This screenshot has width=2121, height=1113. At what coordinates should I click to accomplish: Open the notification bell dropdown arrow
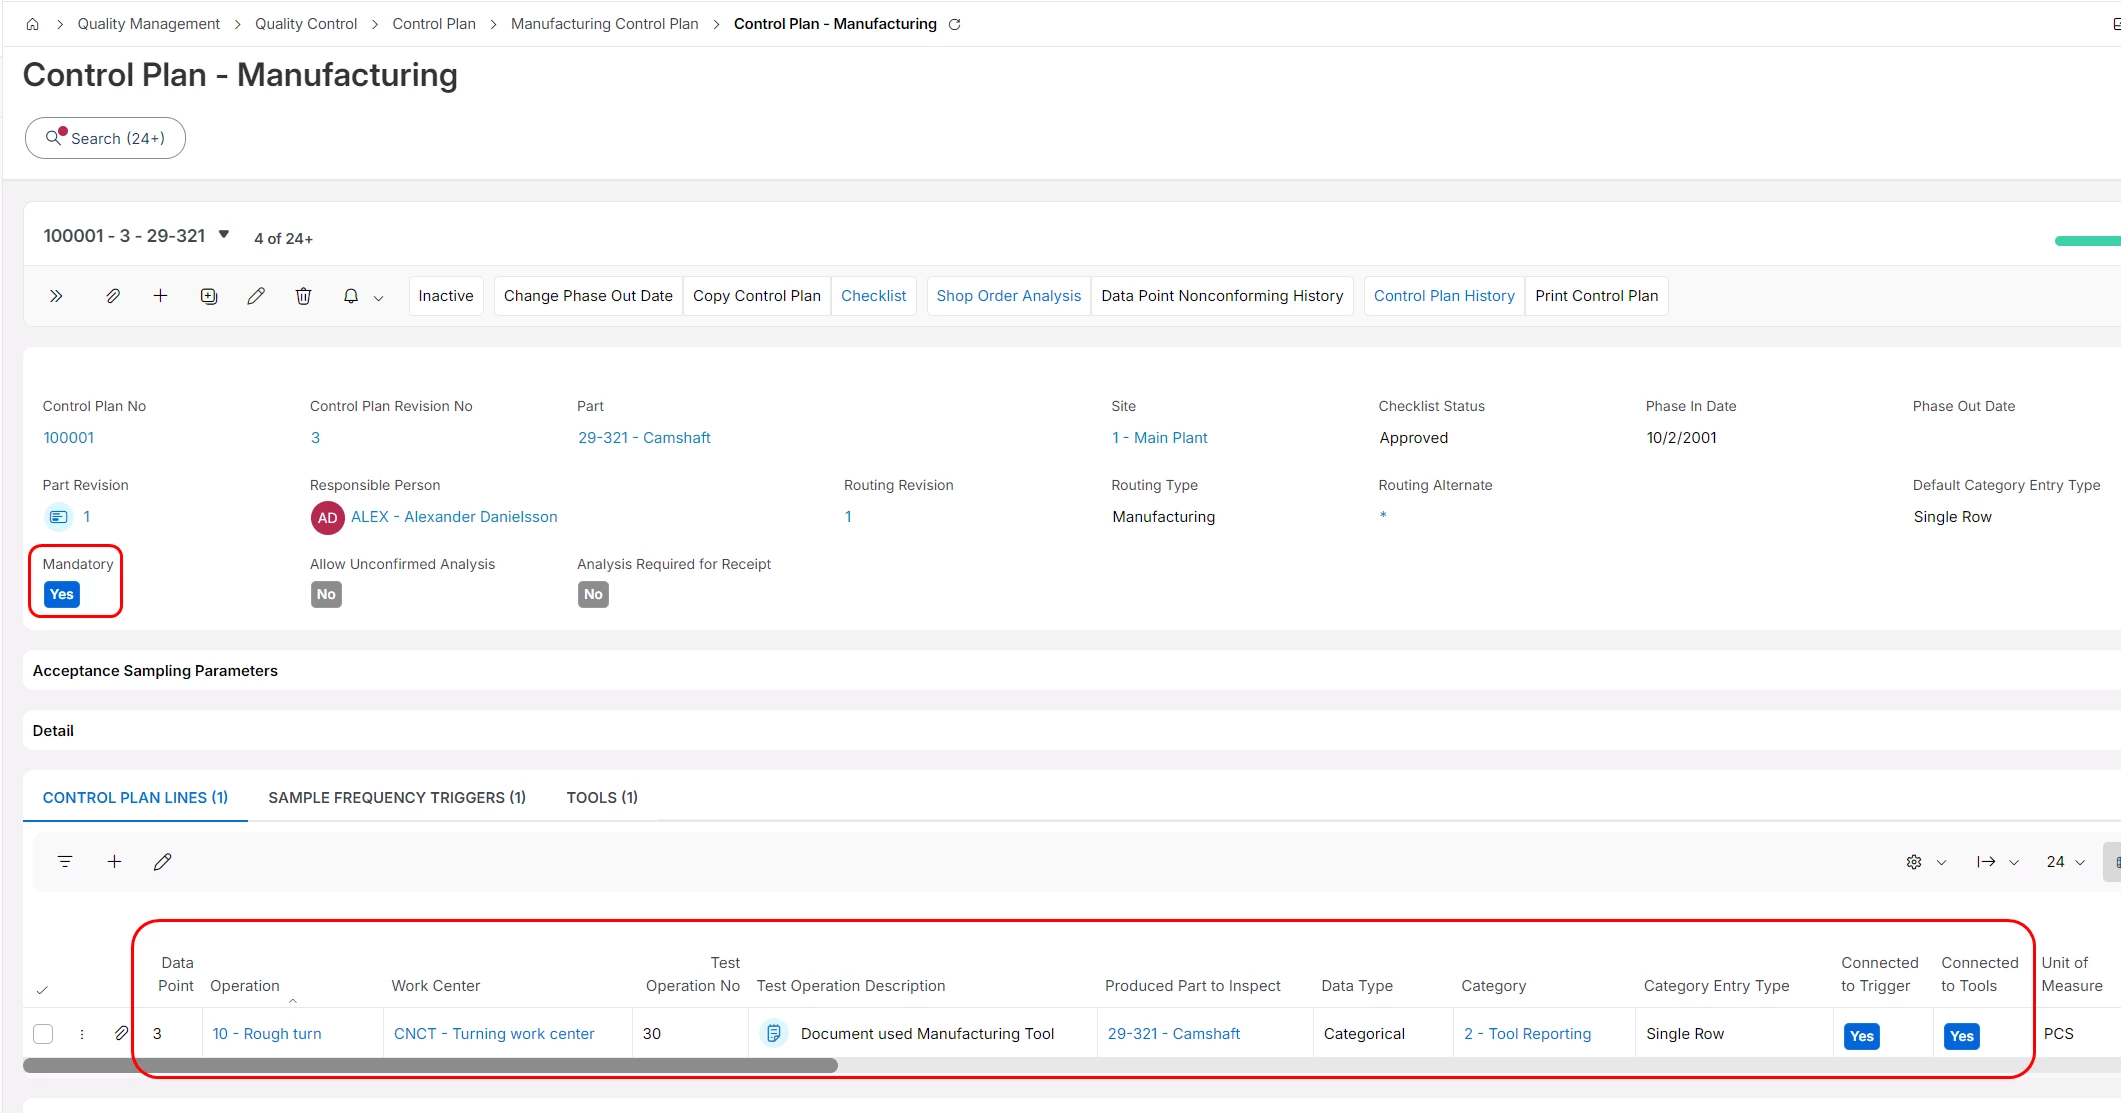tap(379, 298)
